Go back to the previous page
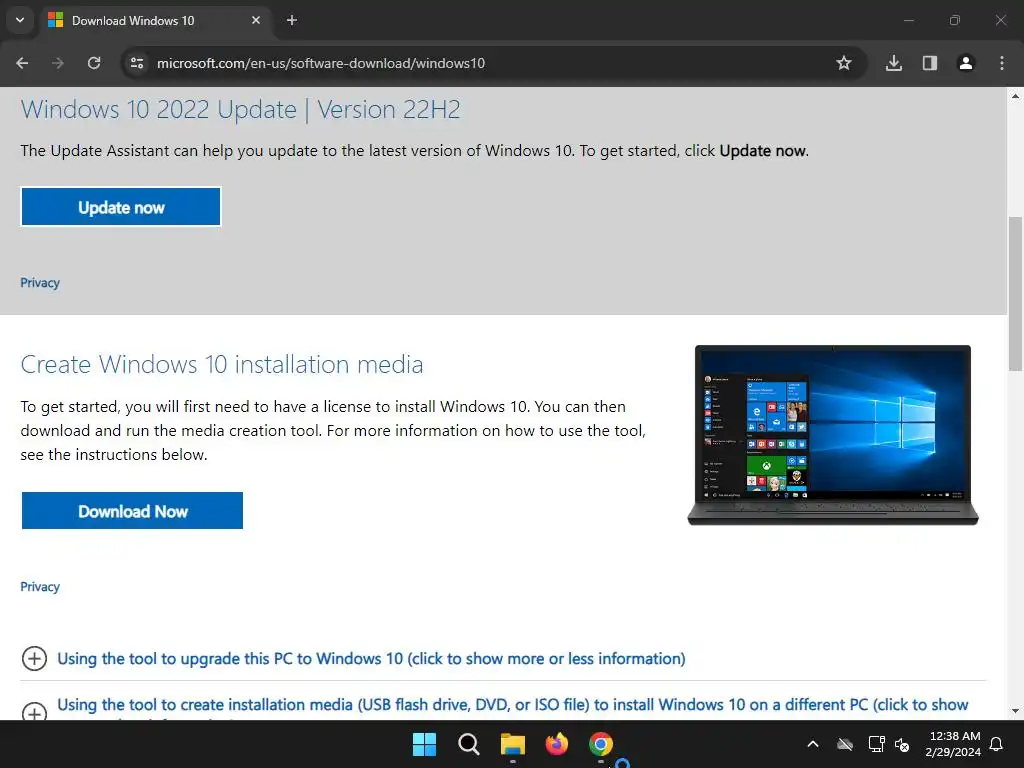 click(x=22, y=63)
